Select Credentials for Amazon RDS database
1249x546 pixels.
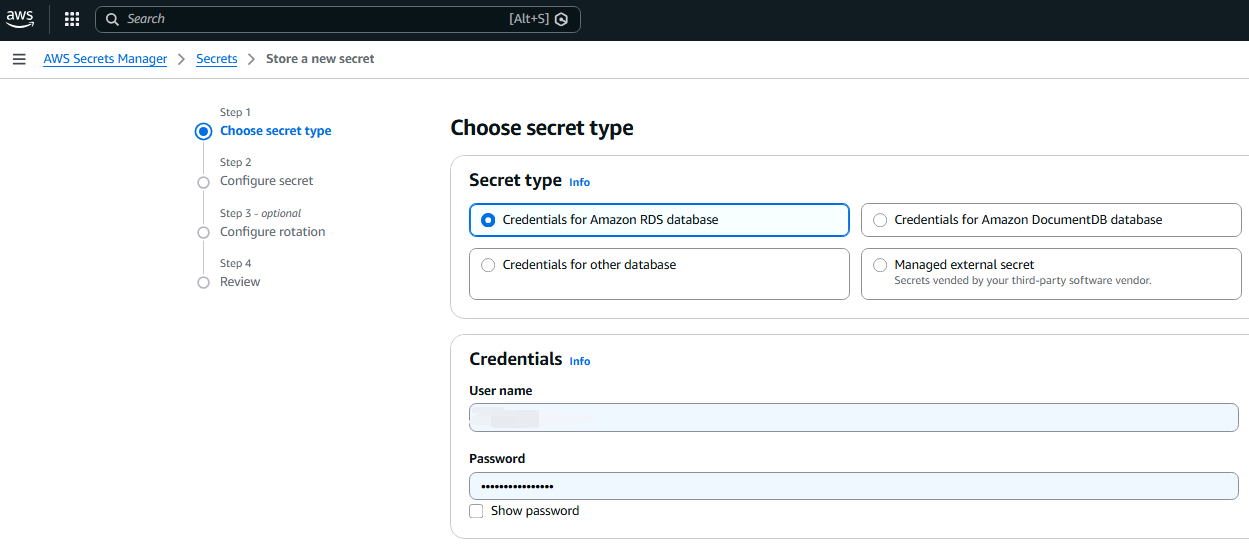pos(488,220)
